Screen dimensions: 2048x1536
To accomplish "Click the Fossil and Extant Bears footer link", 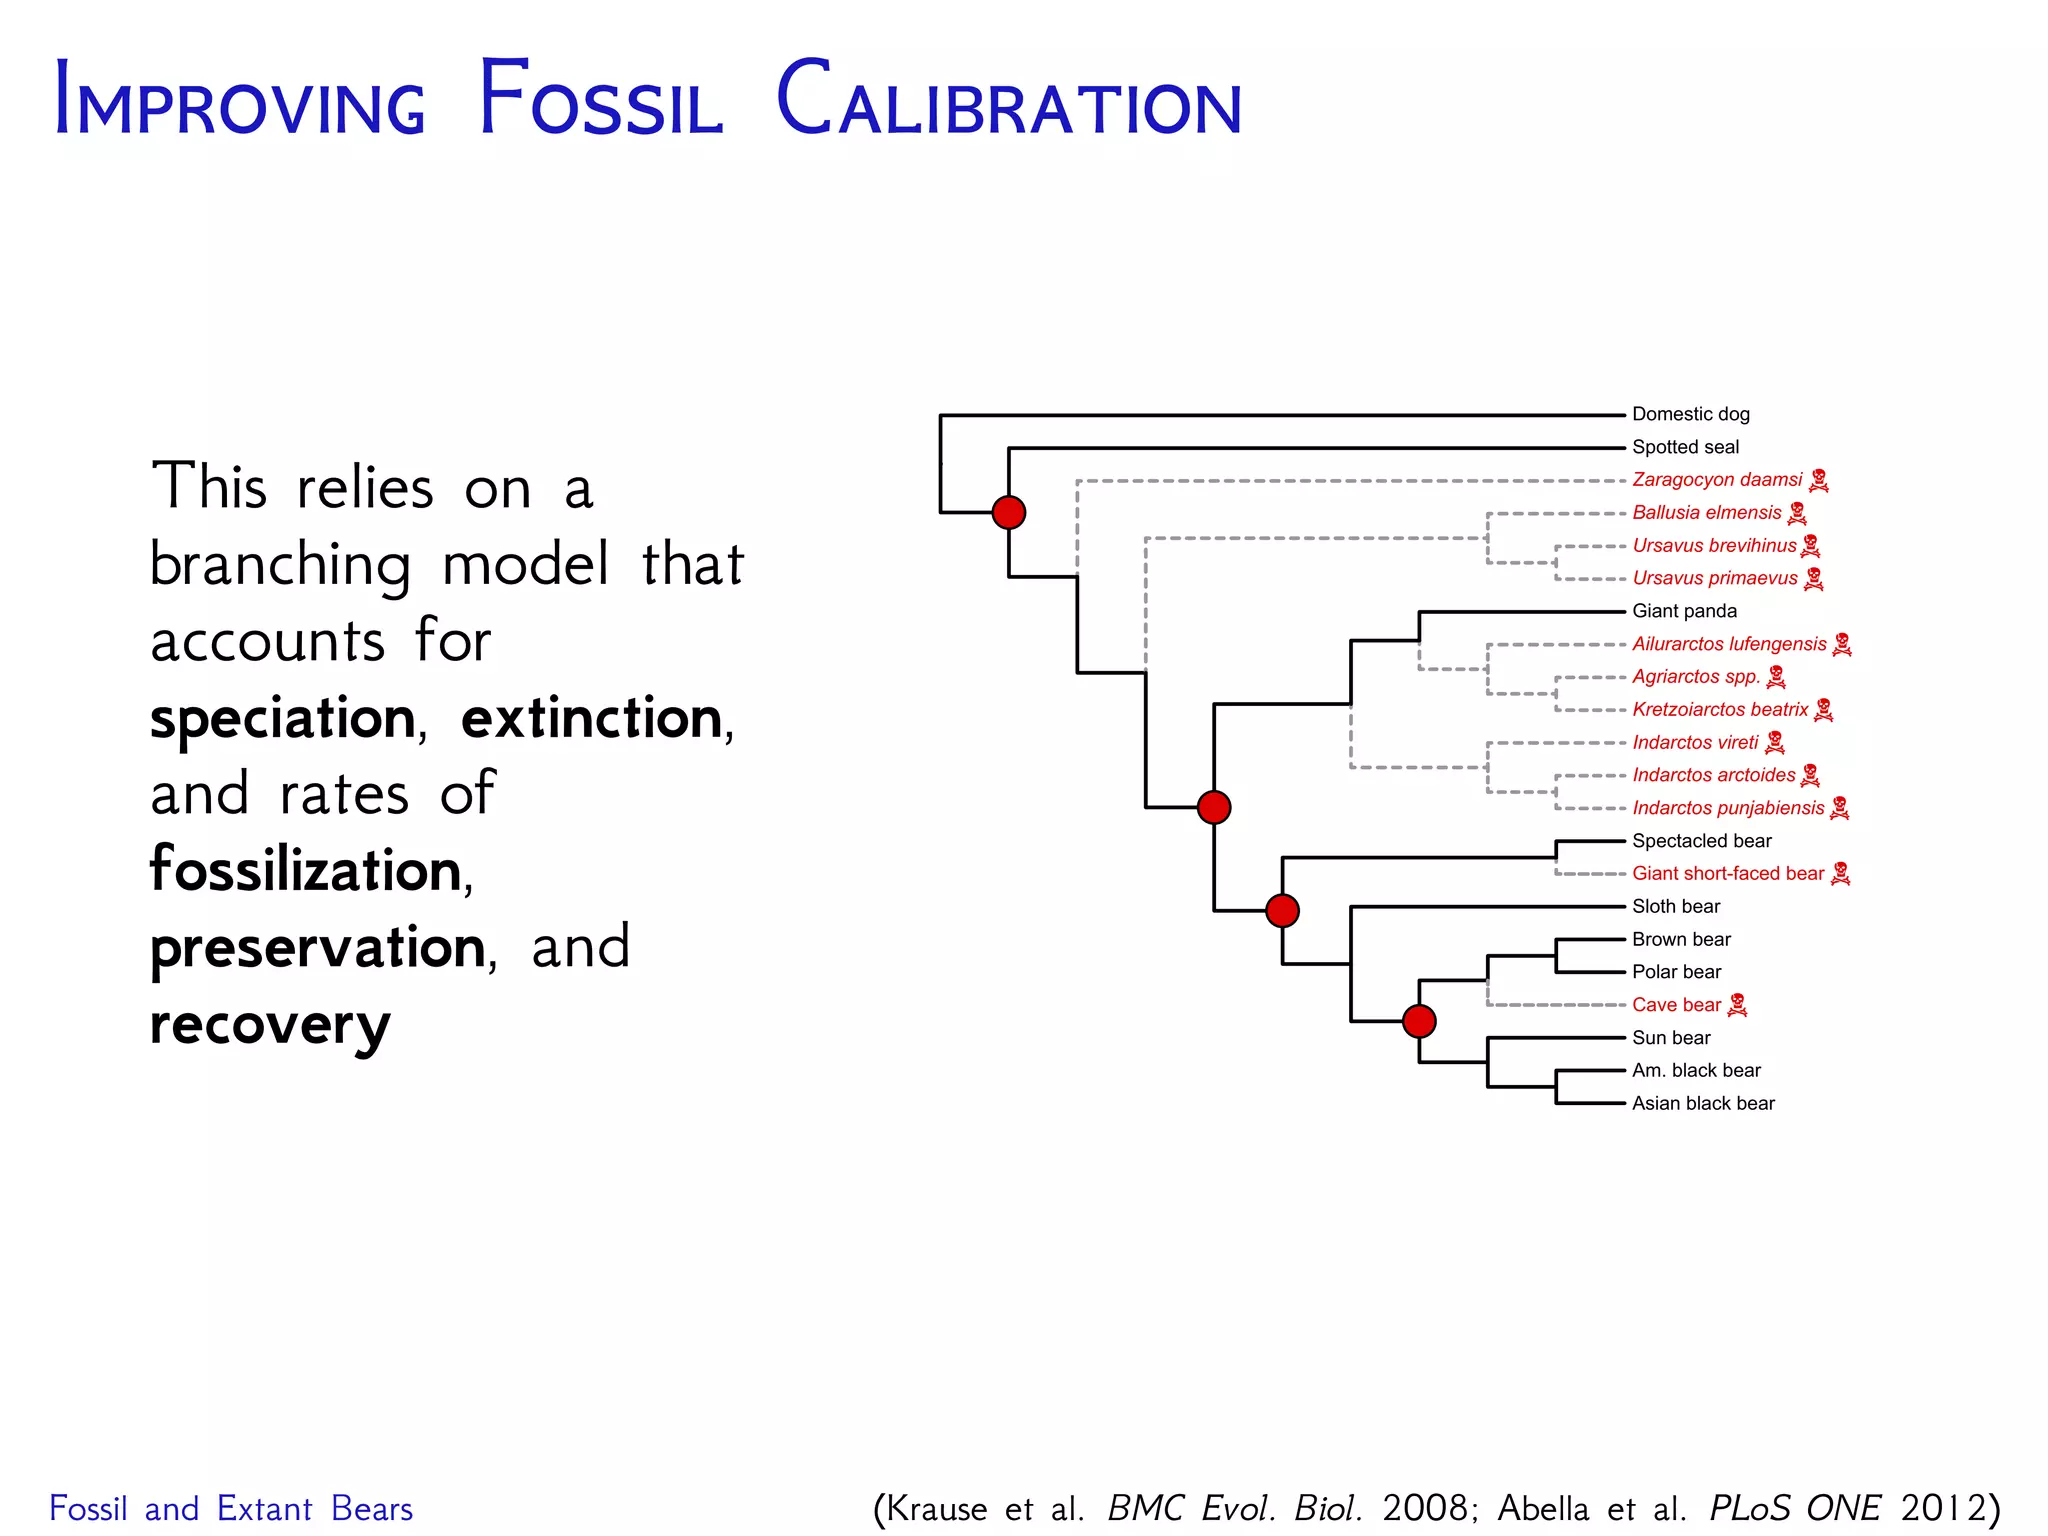I will pos(231,1508).
